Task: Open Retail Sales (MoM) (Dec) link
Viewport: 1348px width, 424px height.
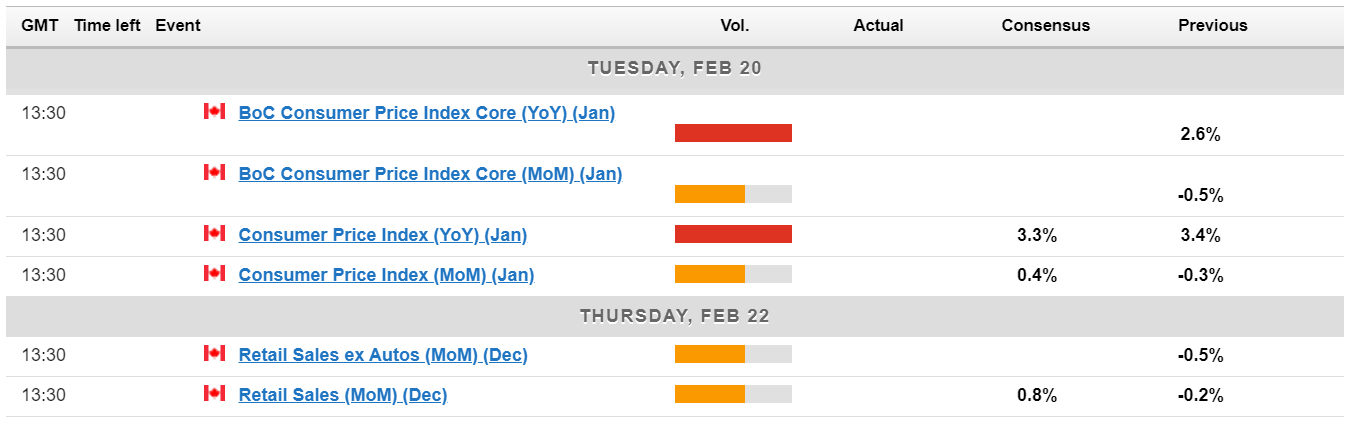Action: (342, 395)
